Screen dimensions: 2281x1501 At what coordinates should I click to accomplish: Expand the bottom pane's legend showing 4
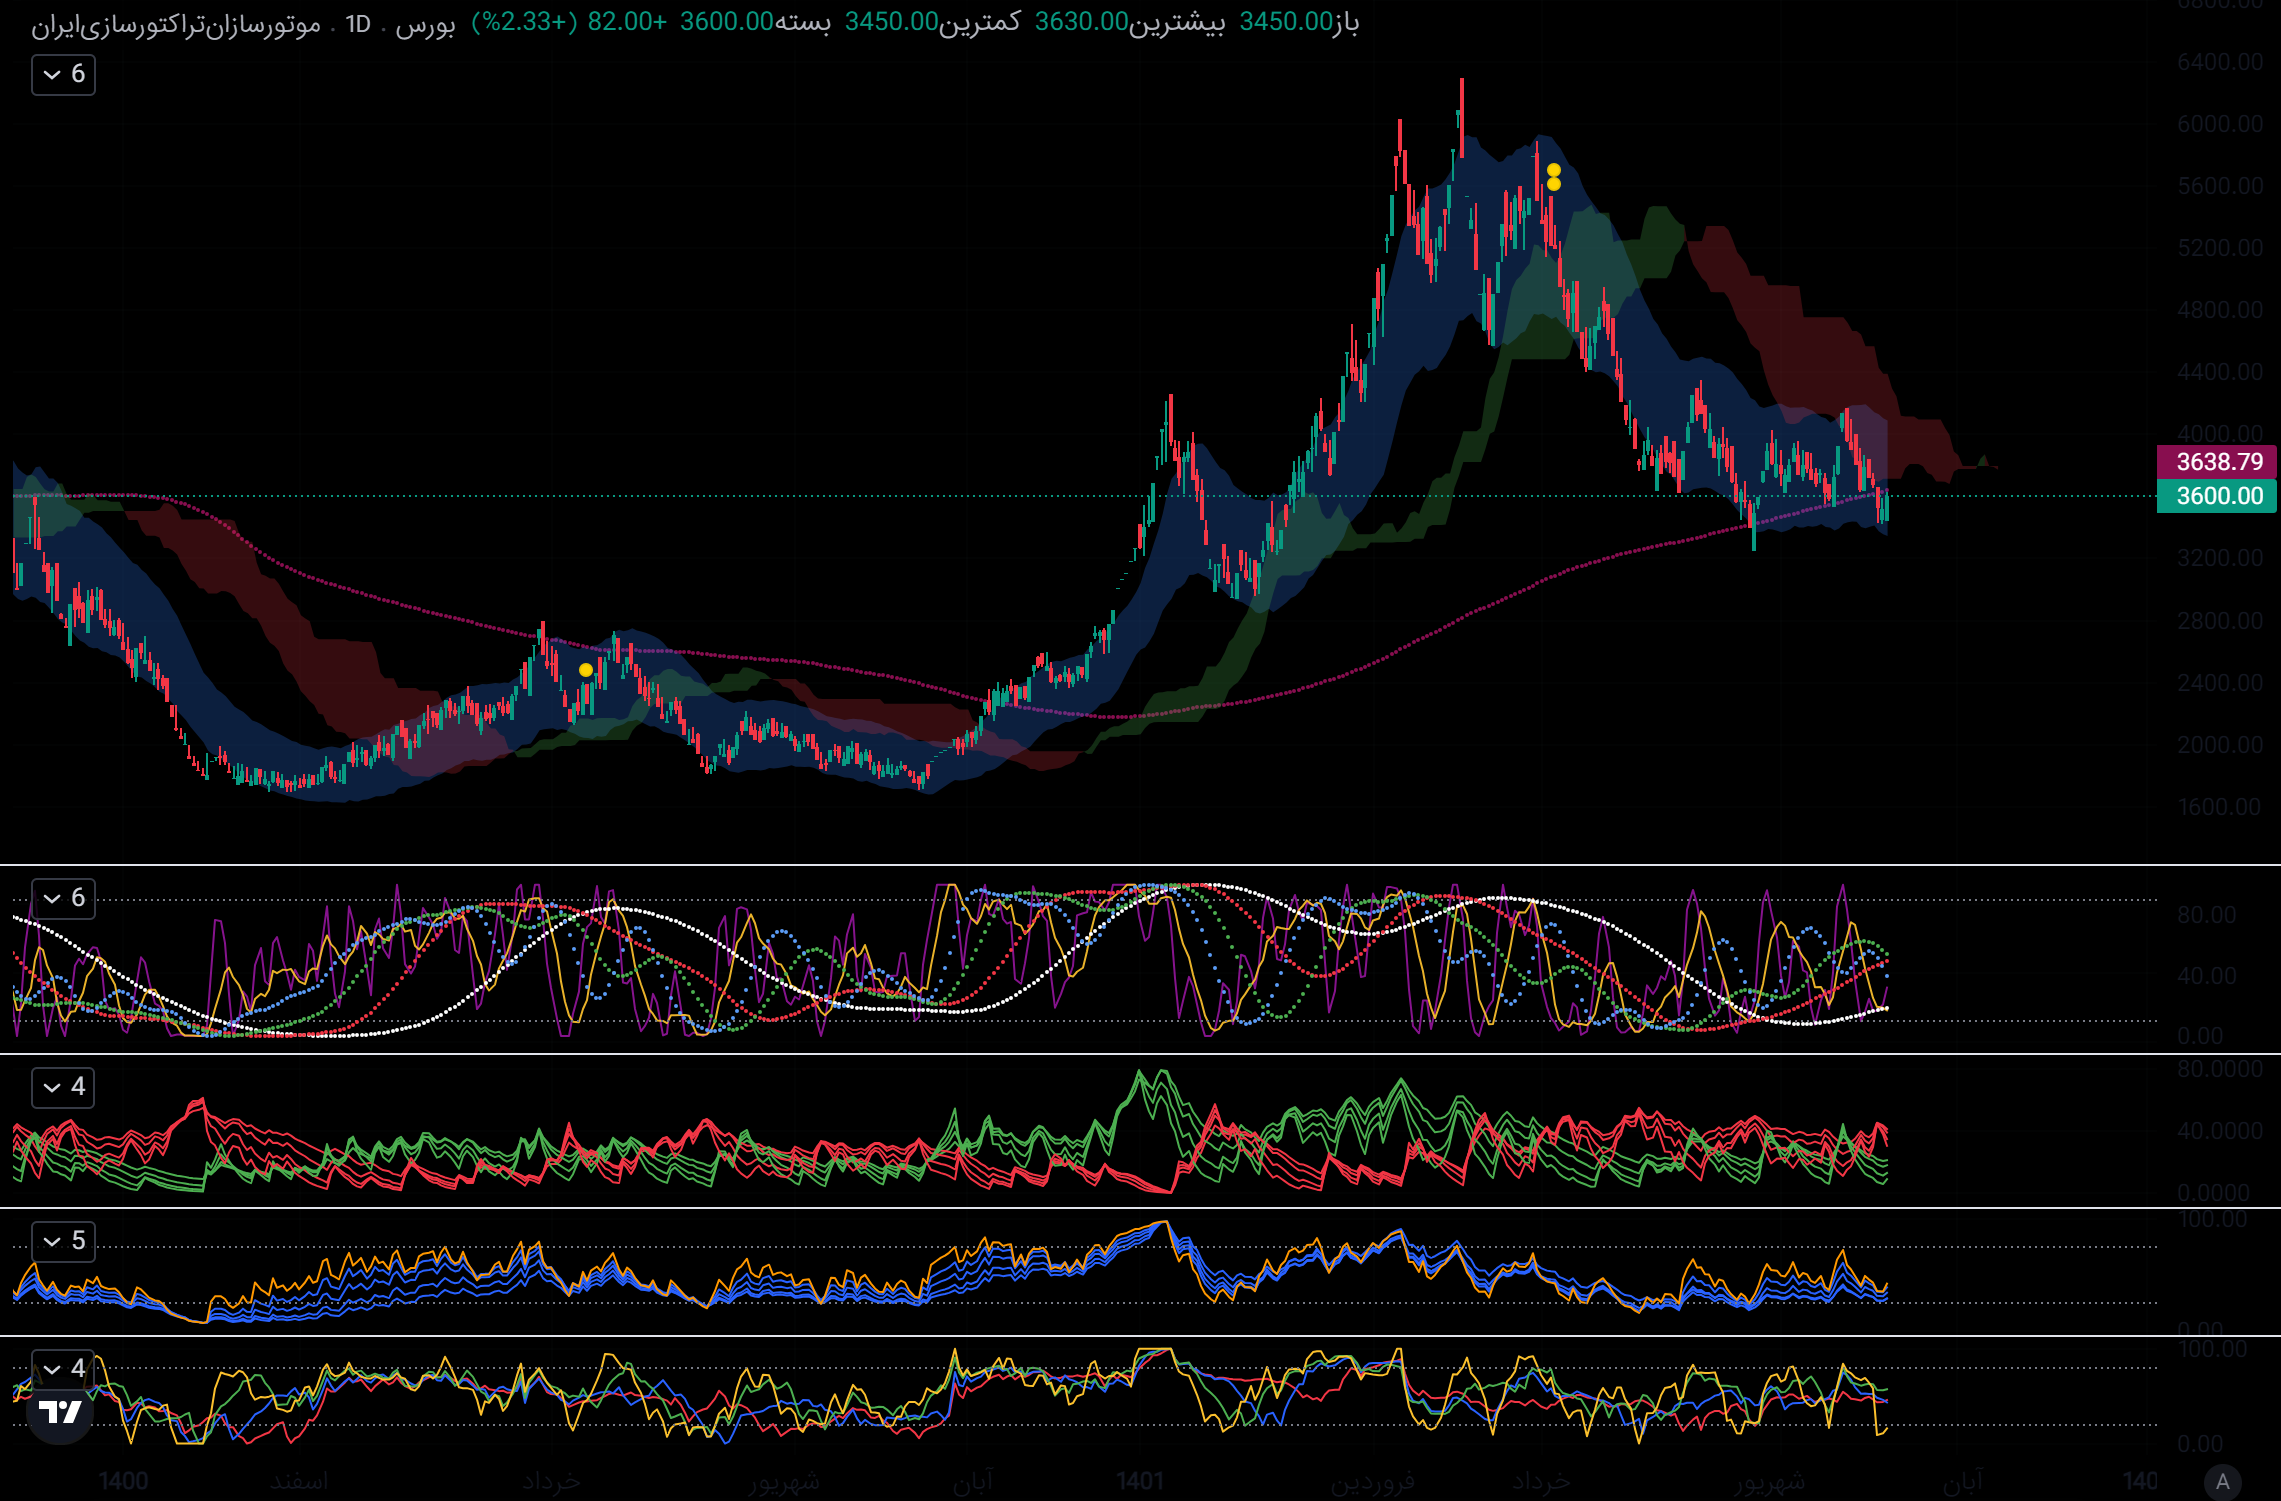(x=63, y=1368)
